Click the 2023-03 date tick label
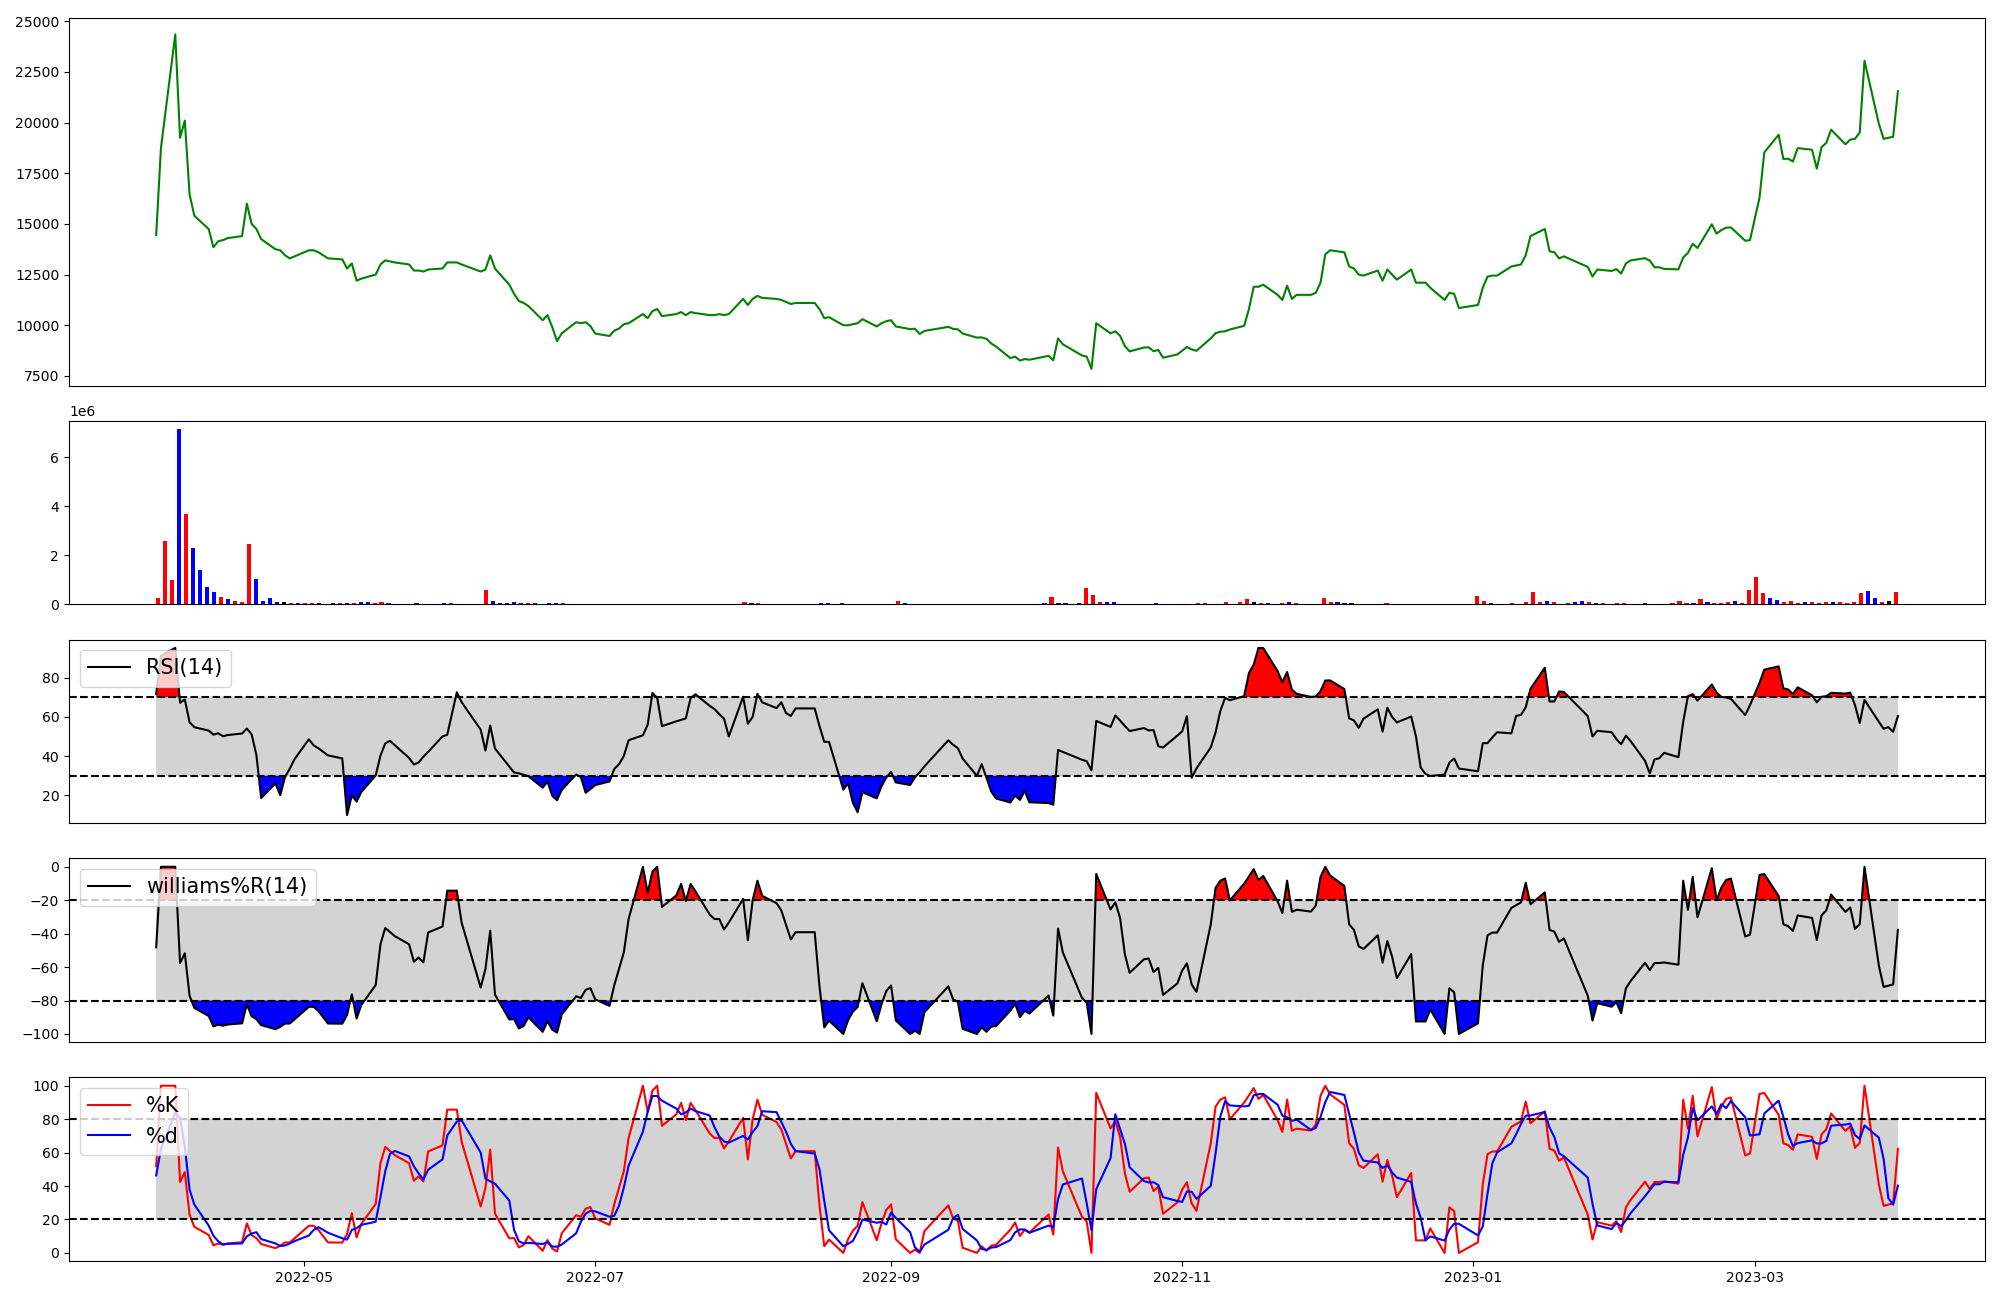 click(1756, 1276)
